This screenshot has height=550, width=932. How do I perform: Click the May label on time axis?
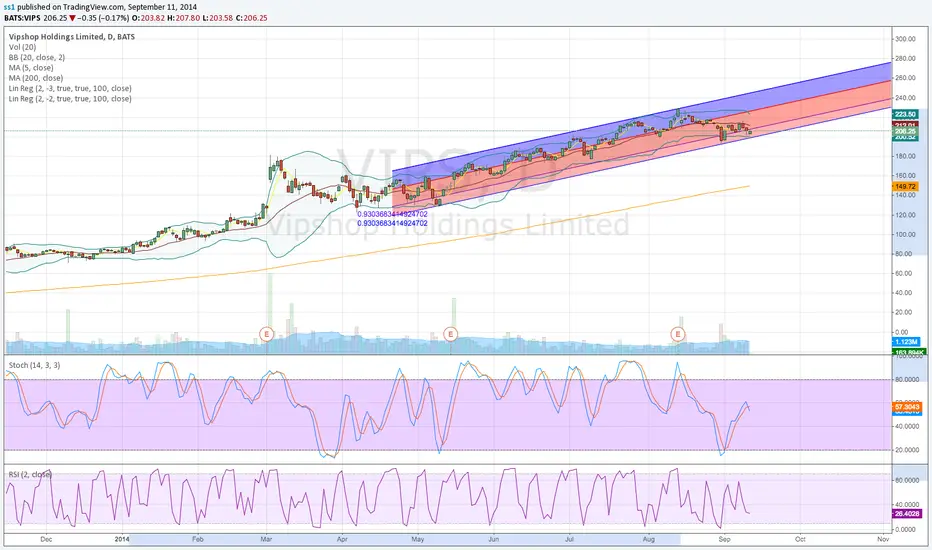[417, 539]
